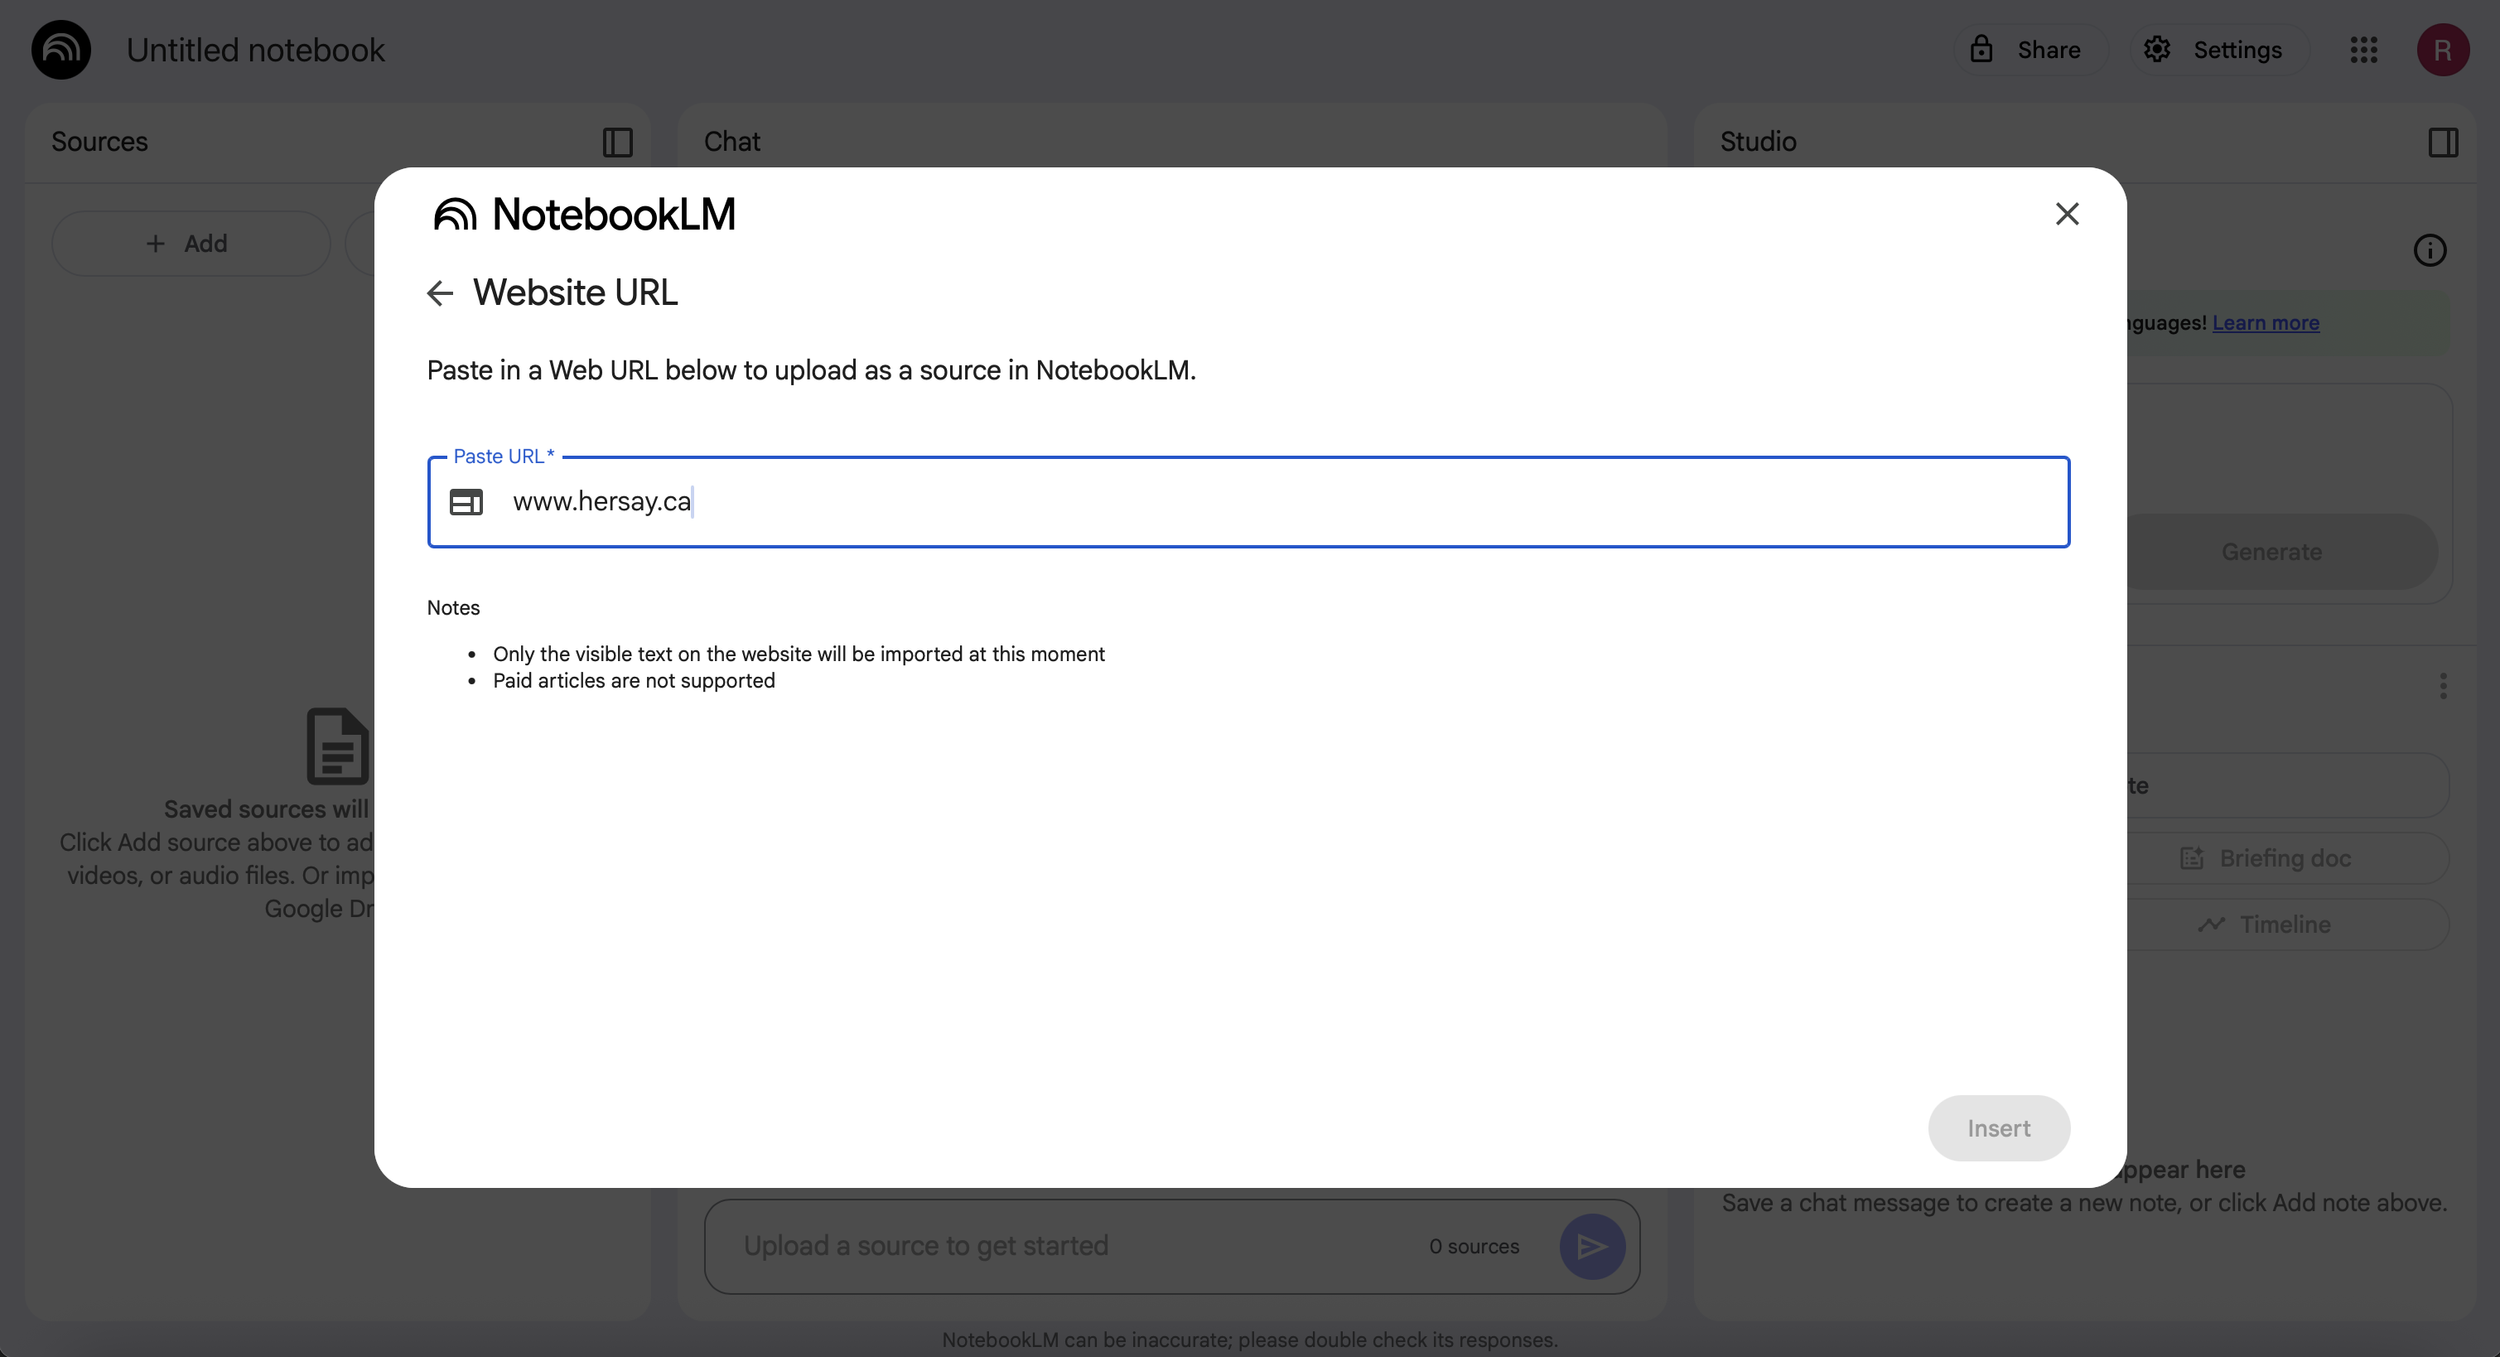This screenshot has width=2500, height=1357.
Task: Open the NotebookLM home logo at top left
Action: 61,49
